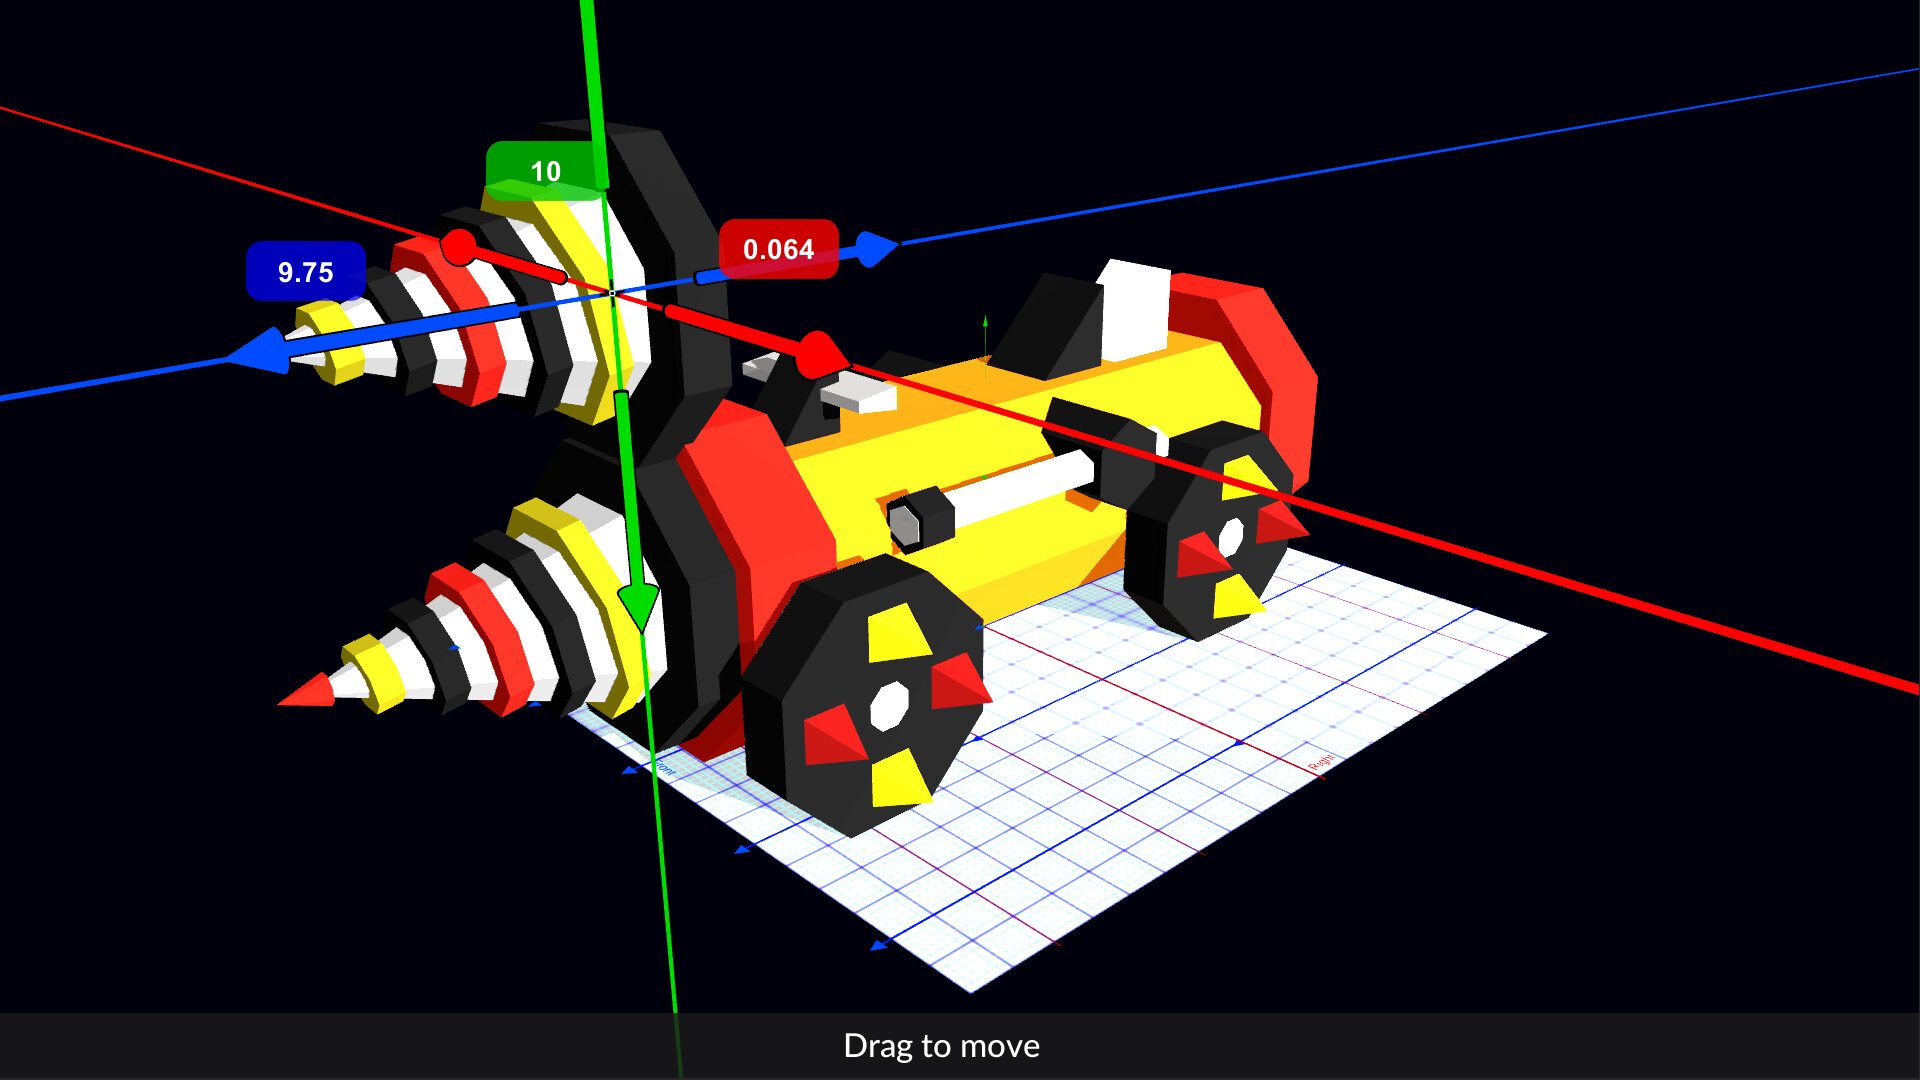Image resolution: width=1920 pixels, height=1080 pixels.
Task: Click the red round handle near 9.75 label
Action: pyautogui.click(x=459, y=247)
